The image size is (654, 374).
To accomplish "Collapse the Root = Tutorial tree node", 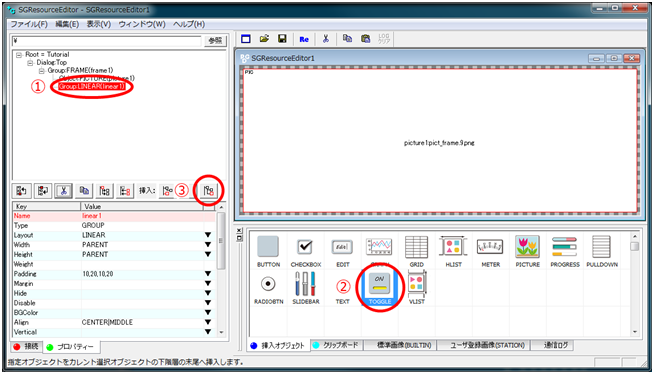I will pos(19,55).
